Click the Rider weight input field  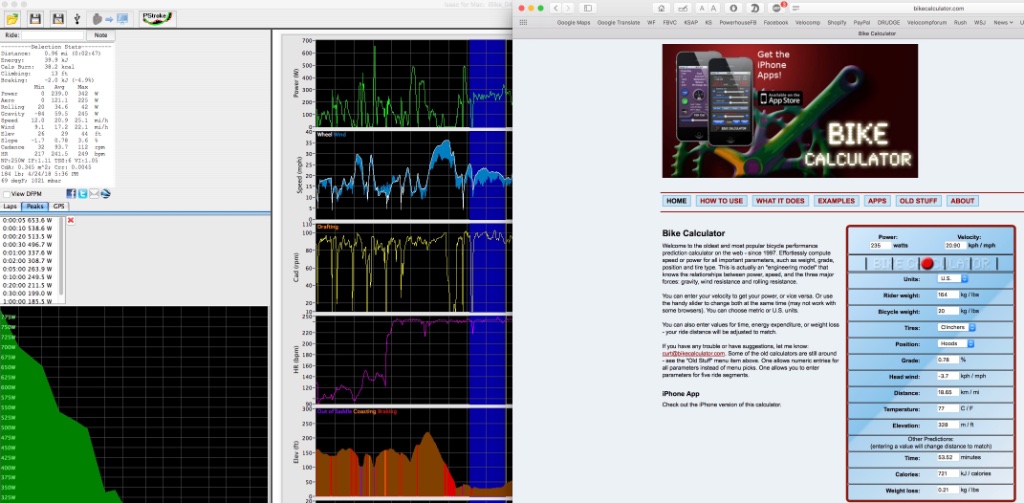(948, 295)
